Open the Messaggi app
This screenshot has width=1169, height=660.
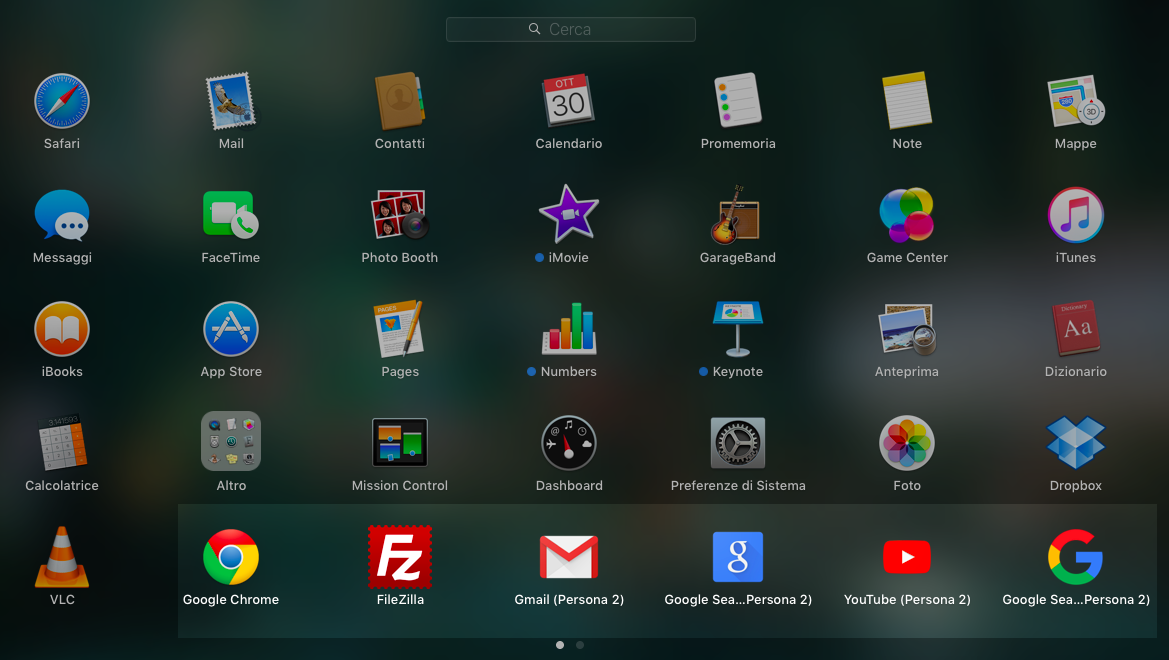[62, 216]
